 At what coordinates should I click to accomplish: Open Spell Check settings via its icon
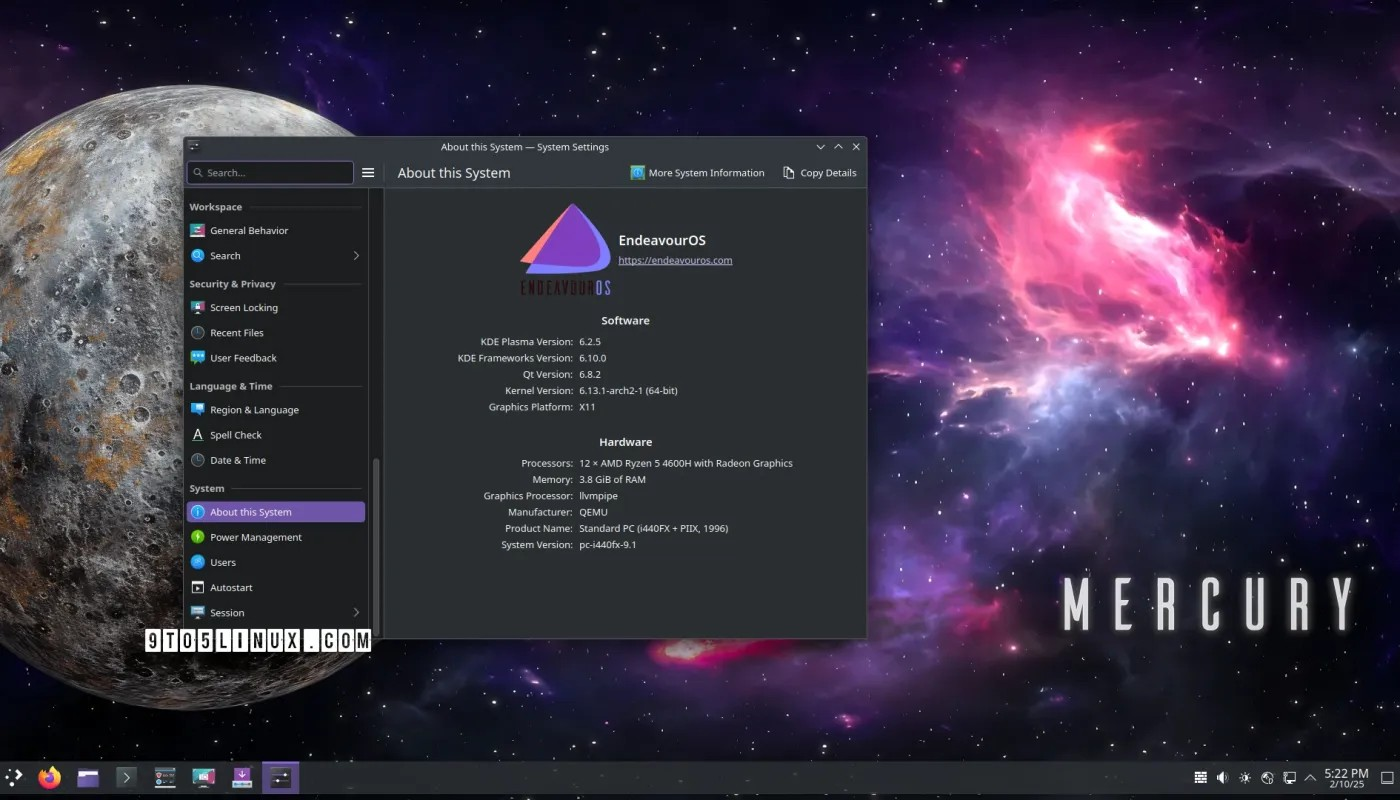200,434
